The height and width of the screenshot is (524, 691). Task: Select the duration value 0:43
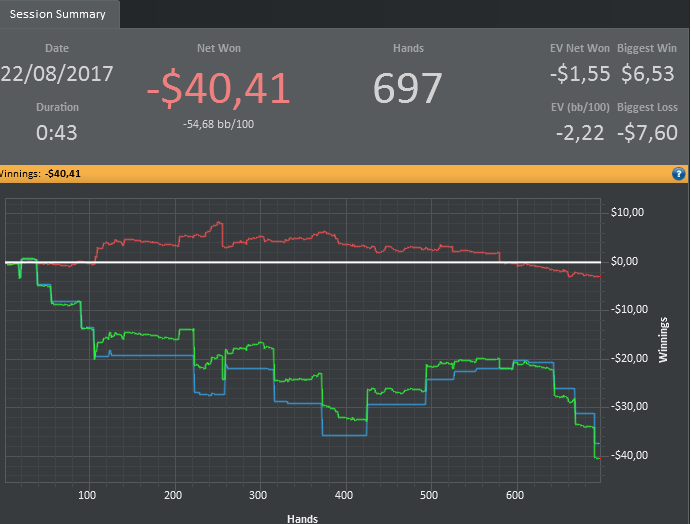point(57,133)
